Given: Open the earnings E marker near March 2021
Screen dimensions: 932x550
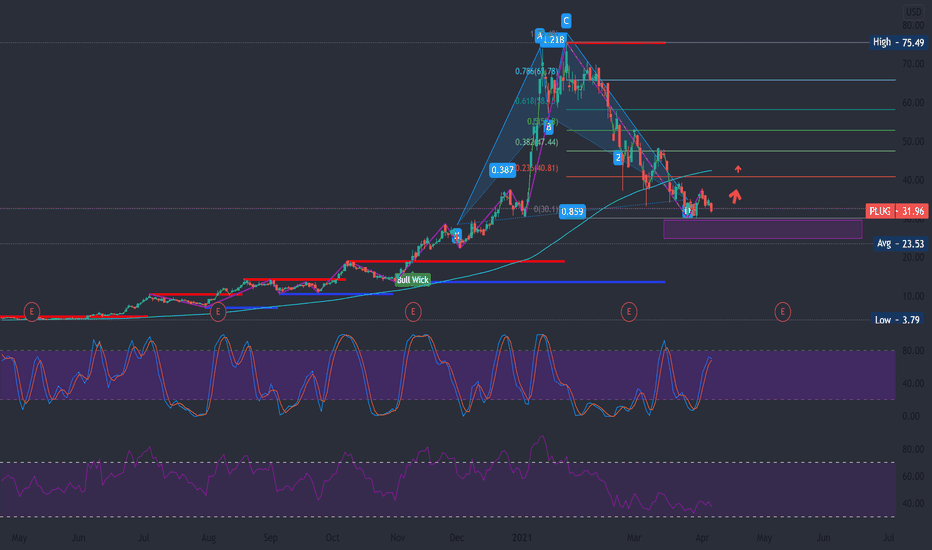Looking at the screenshot, I should pyautogui.click(x=629, y=312).
